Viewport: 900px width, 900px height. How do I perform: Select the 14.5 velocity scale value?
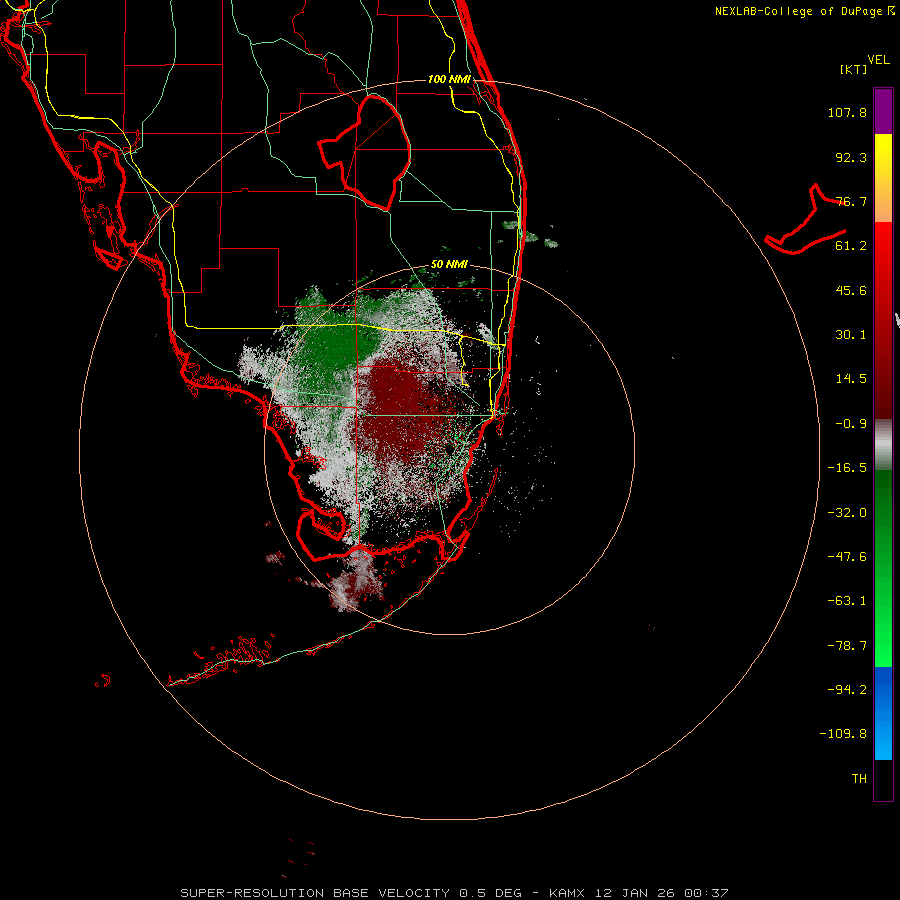pos(851,379)
